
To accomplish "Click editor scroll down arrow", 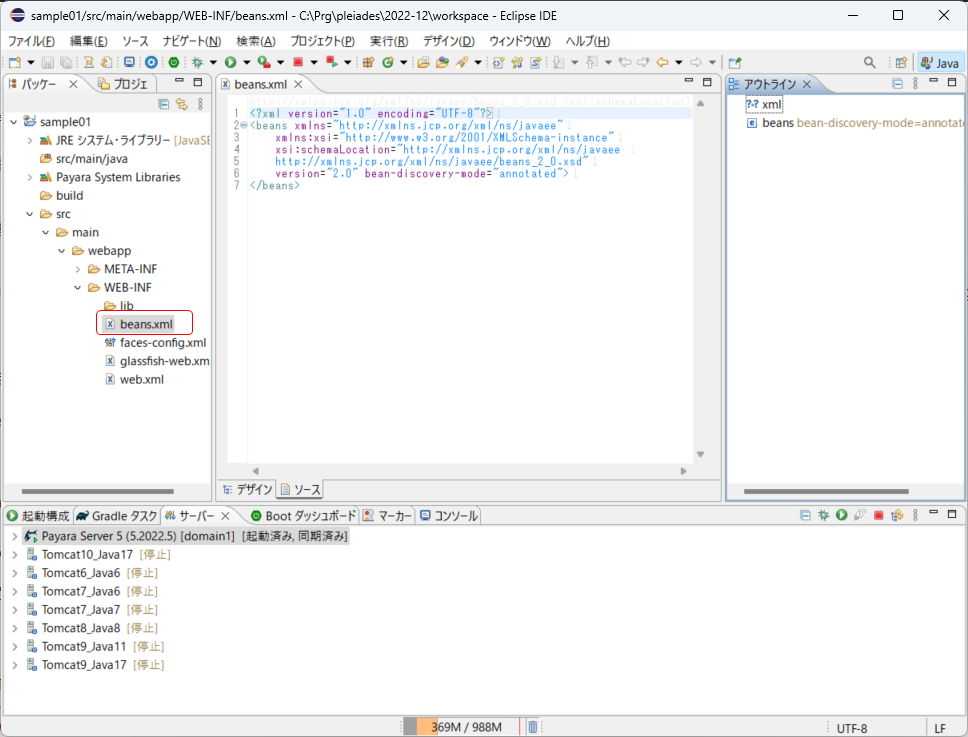I will (x=700, y=454).
